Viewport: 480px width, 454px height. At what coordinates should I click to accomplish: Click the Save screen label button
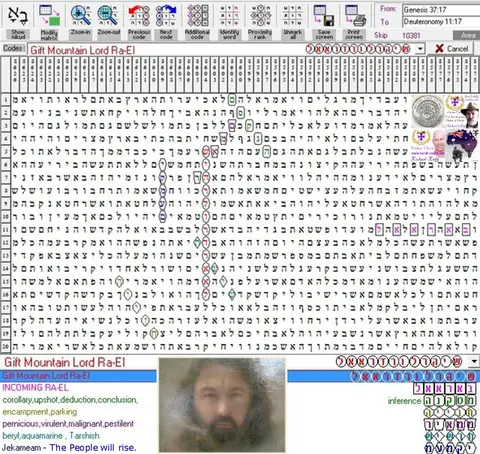324,34
